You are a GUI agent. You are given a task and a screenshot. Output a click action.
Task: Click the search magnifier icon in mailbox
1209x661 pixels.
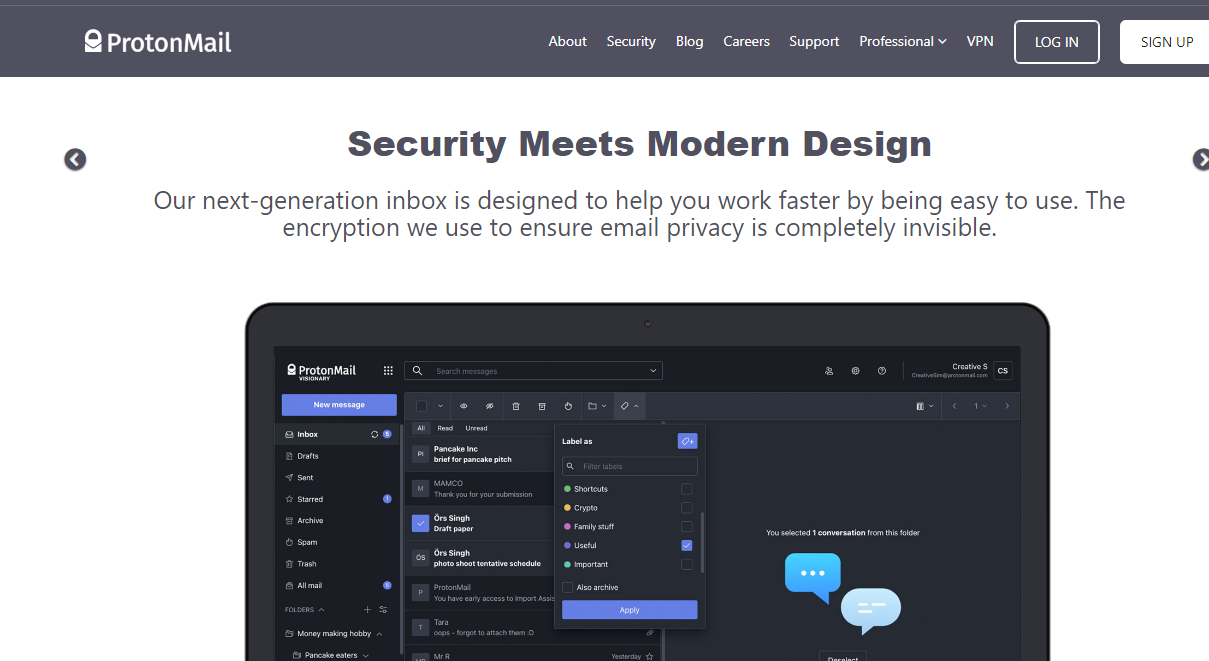(x=417, y=371)
